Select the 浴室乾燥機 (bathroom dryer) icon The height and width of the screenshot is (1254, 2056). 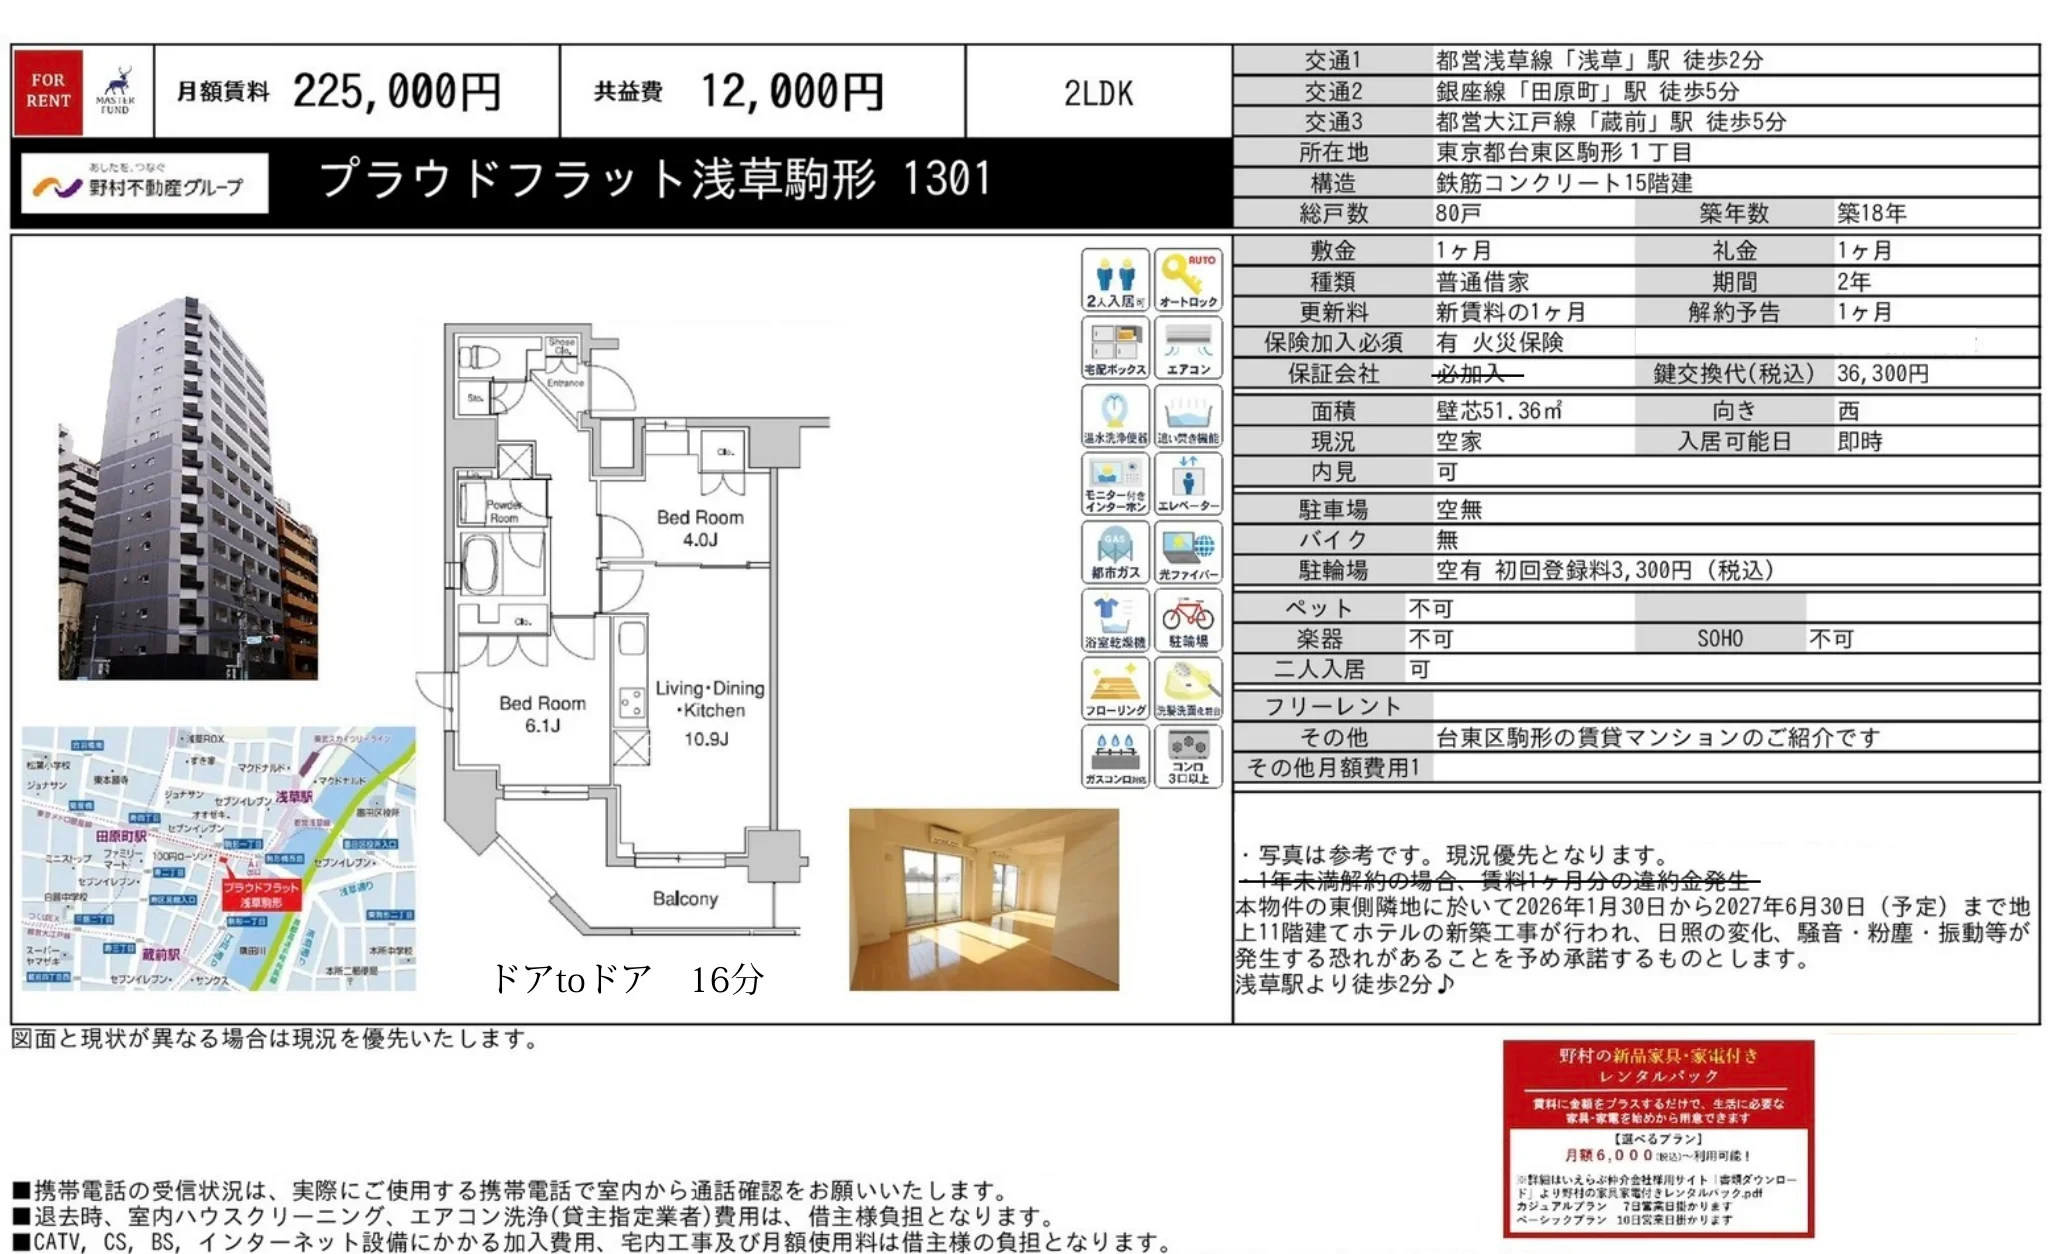[x=1114, y=617]
